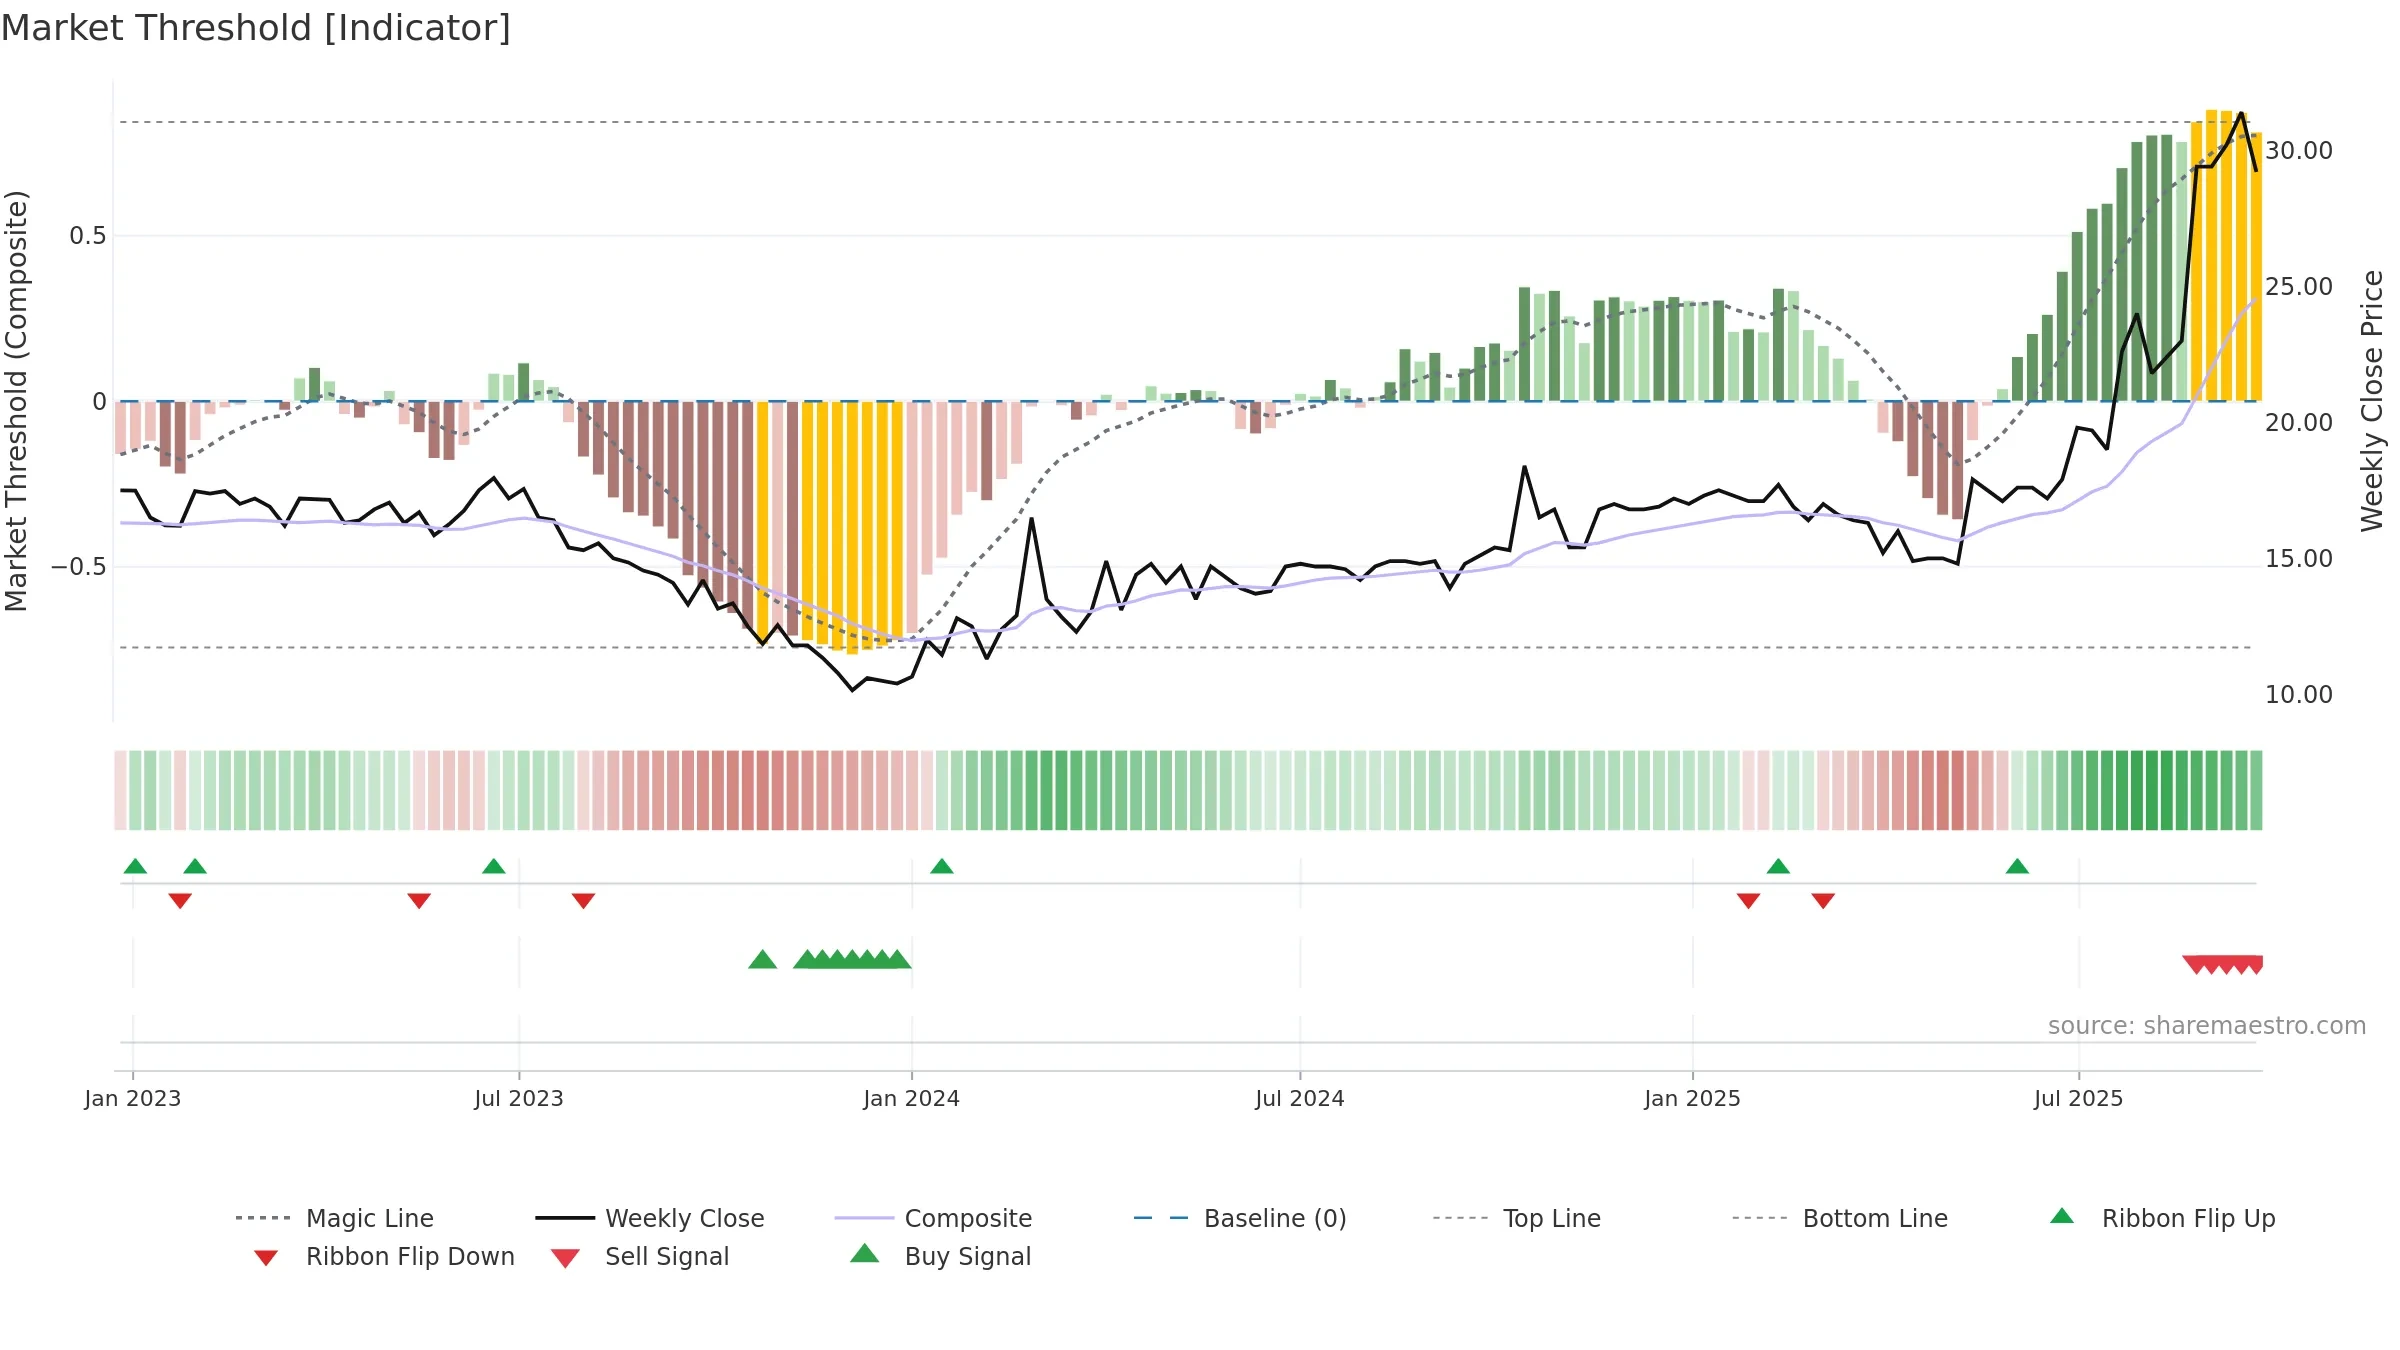
Task: Click the 10.00 price axis label
Action: pos(2299,695)
